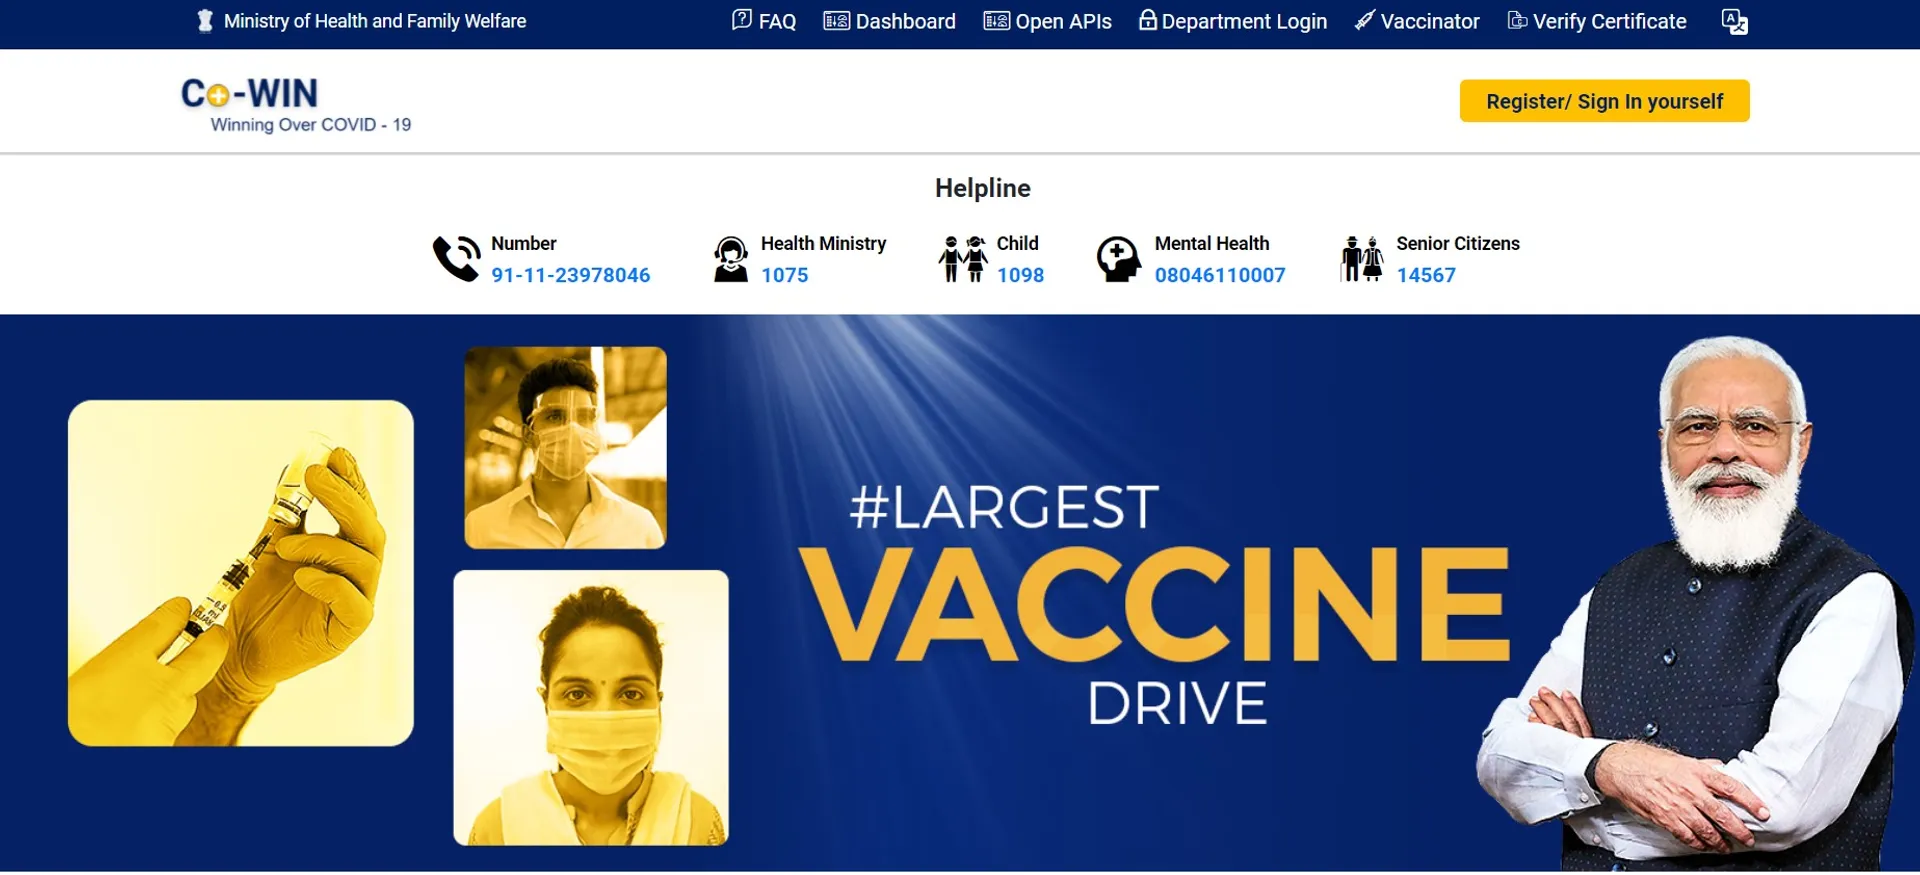Click the Vaccinator syringe icon
Viewport: 1920px width, 875px height.
[x=1365, y=20]
